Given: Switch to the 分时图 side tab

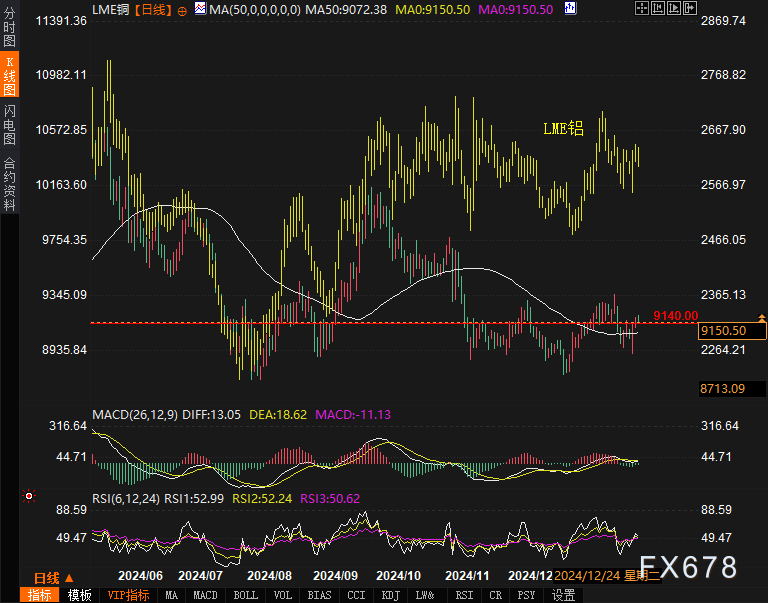Looking at the screenshot, I should coord(9,29).
